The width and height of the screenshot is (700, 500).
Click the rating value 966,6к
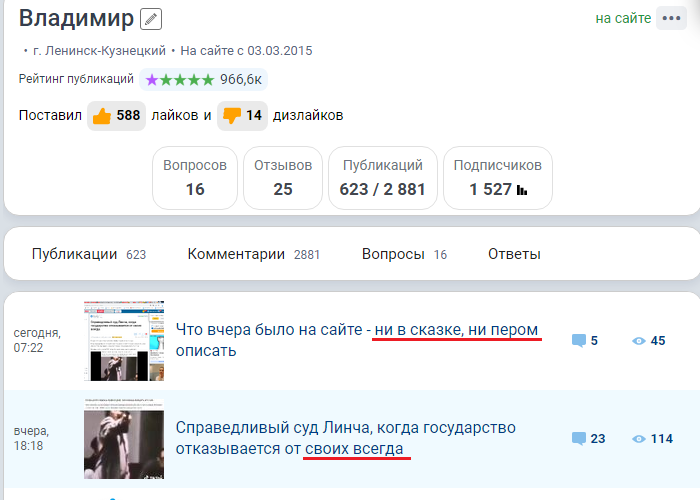241,79
